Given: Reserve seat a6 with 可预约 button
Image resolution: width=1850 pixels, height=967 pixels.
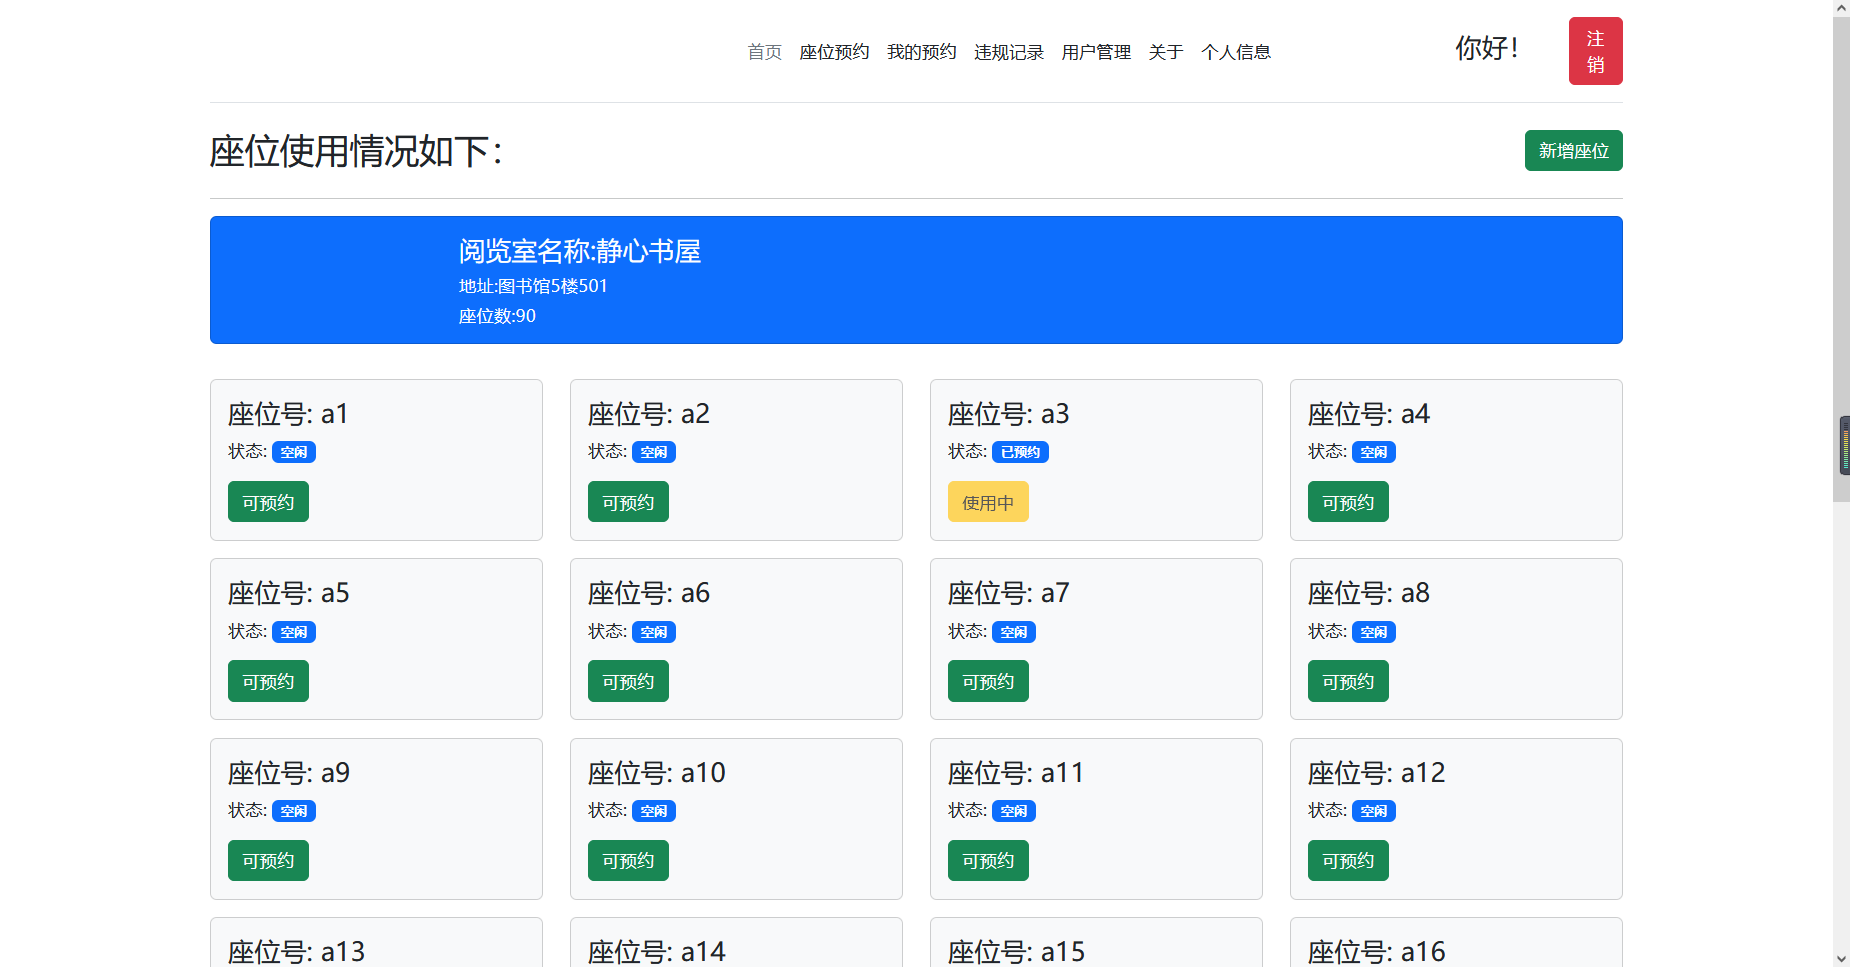Looking at the screenshot, I should [628, 681].
